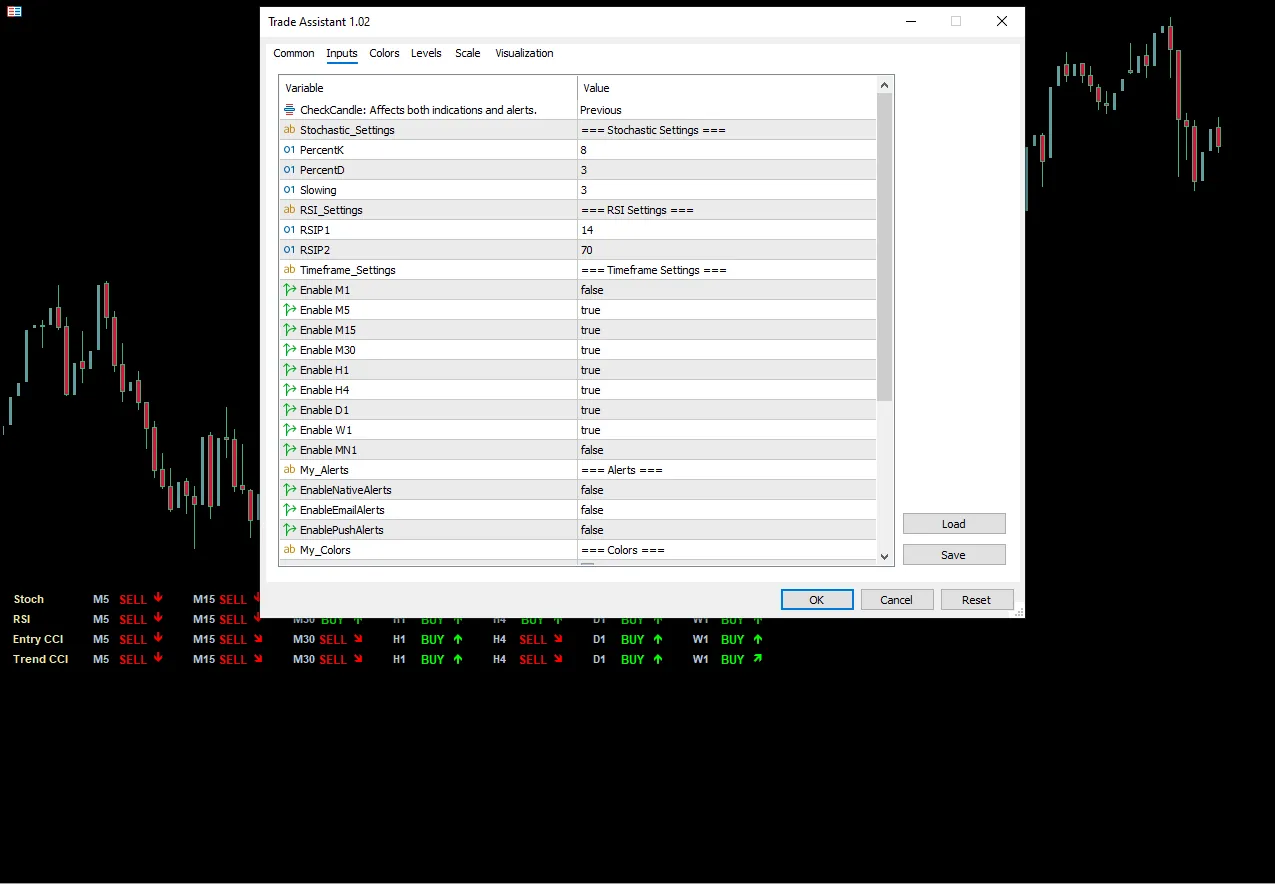This screenshot has width=1275, height=884.
Task: Toggle Enable H1 value true
Action: [x=726, y=370]
